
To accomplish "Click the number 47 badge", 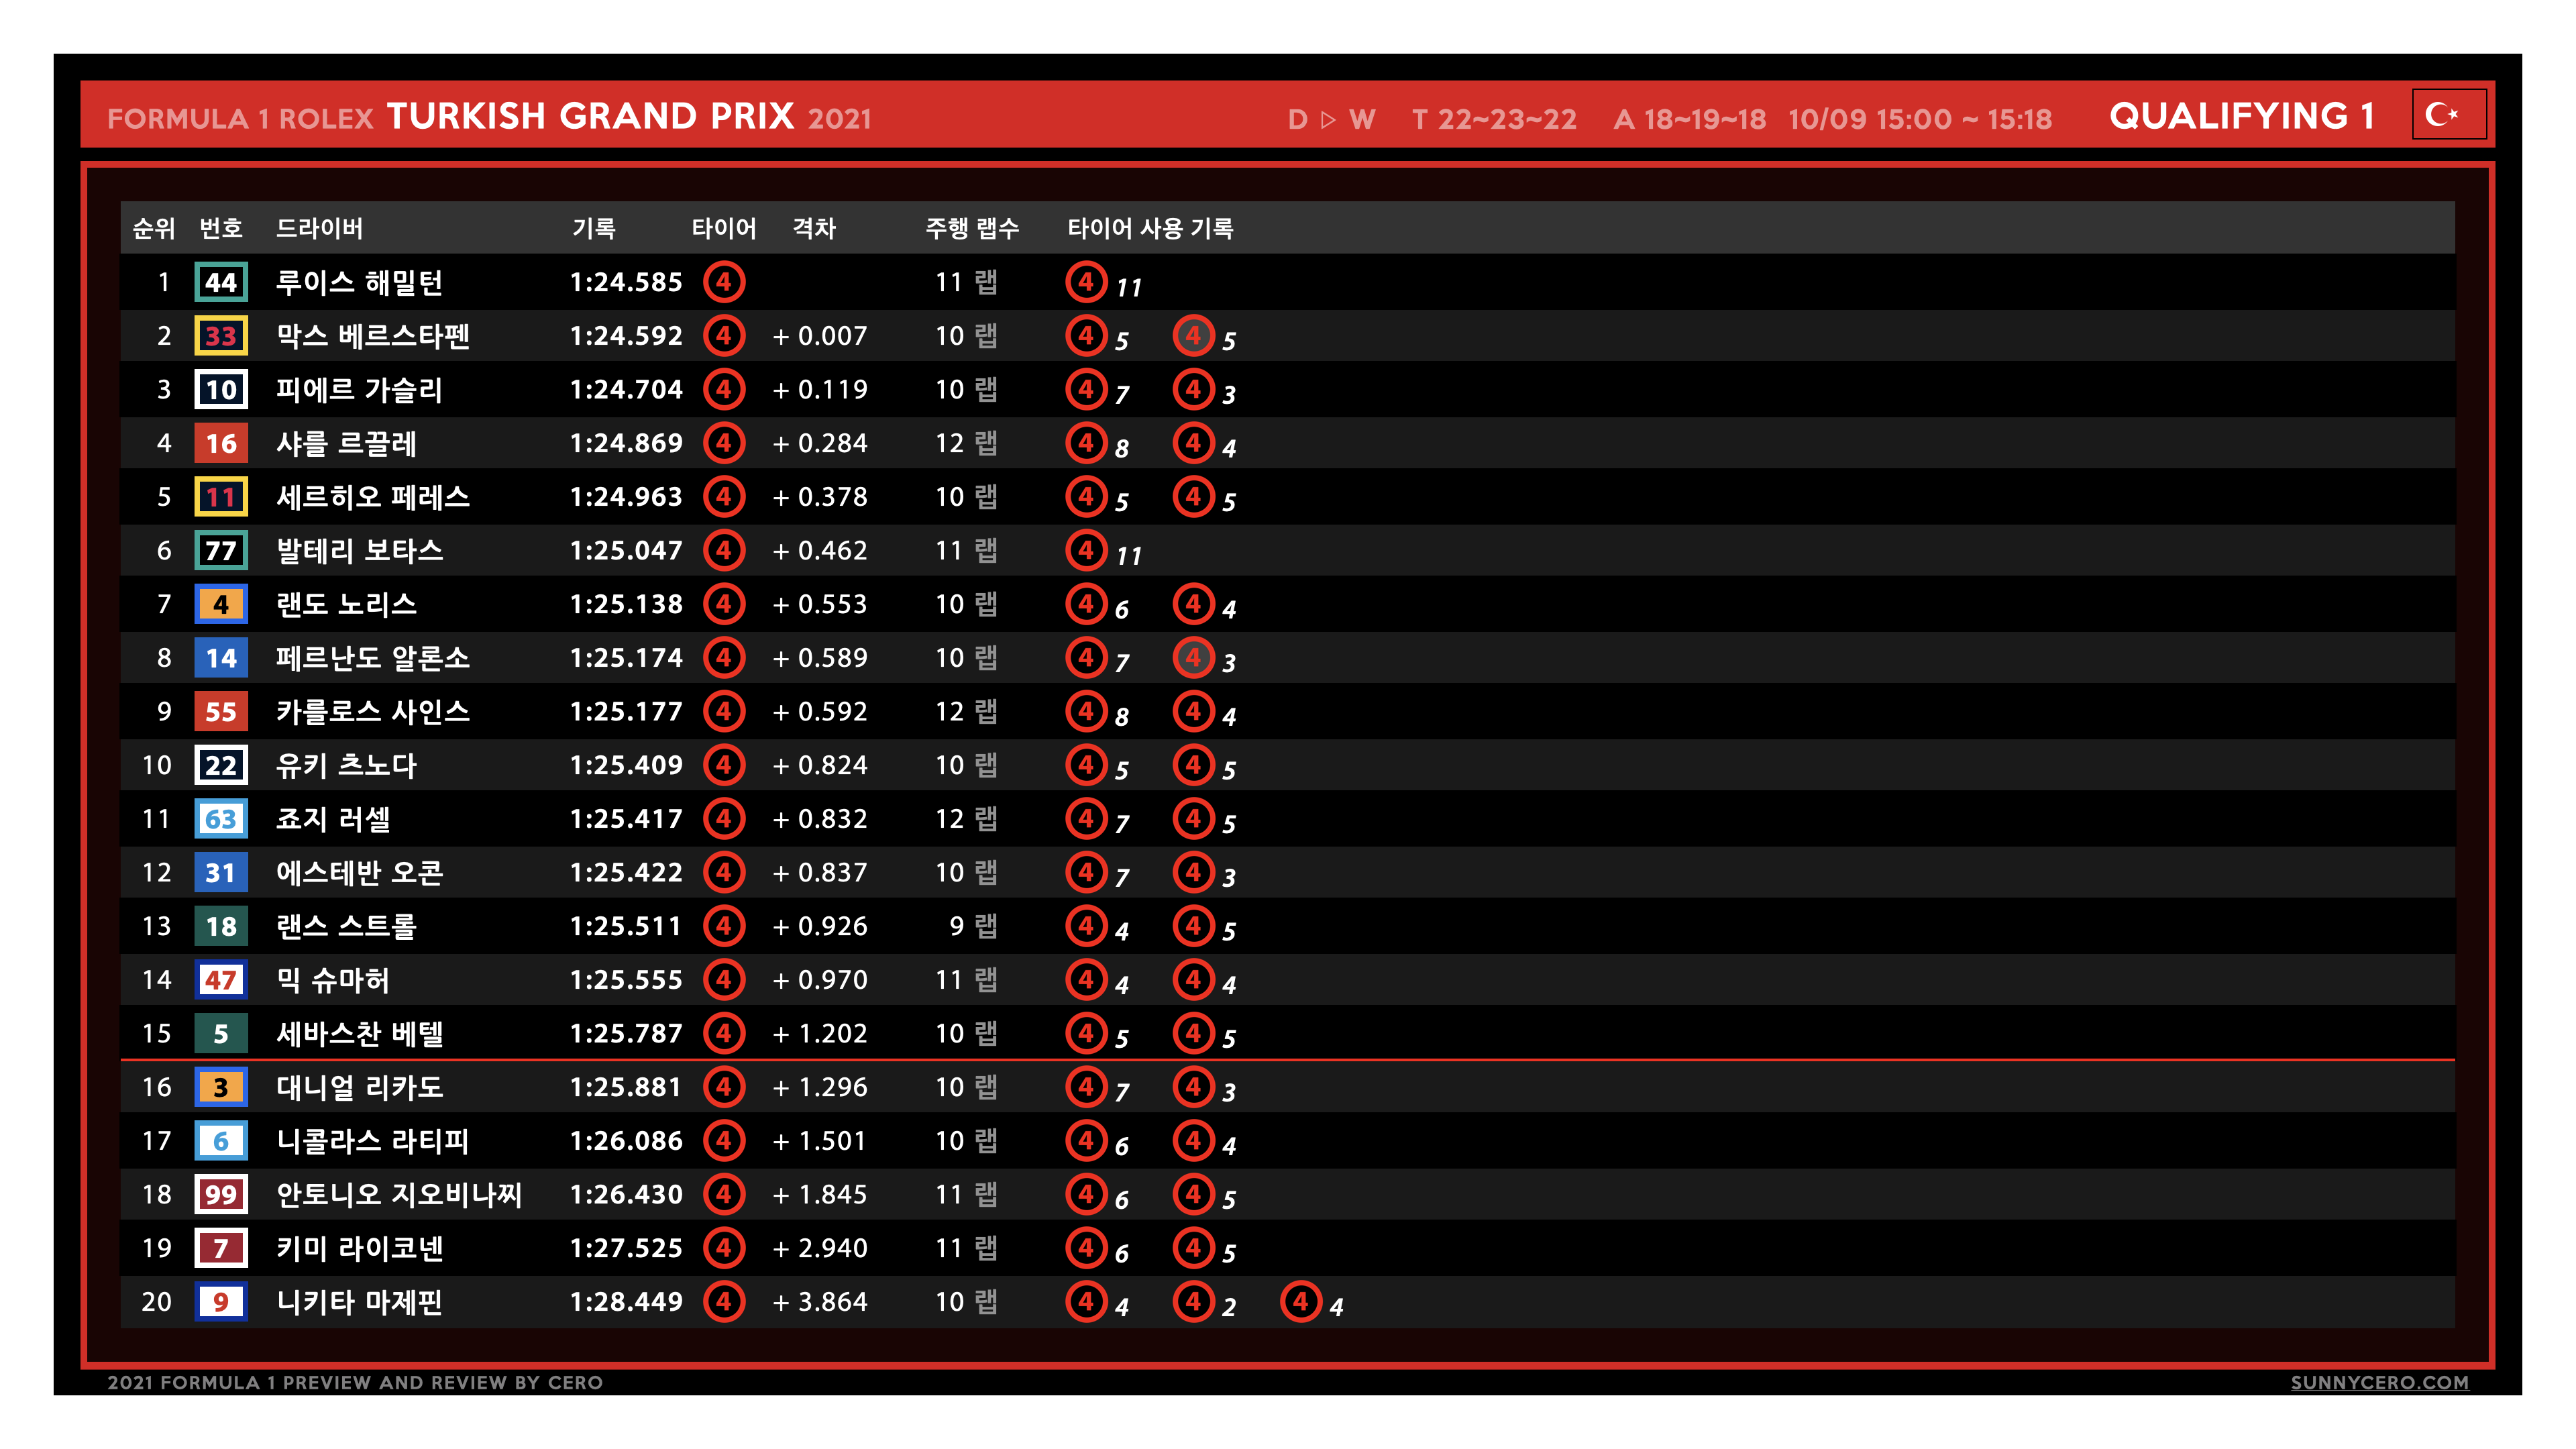I will [221, 980].
